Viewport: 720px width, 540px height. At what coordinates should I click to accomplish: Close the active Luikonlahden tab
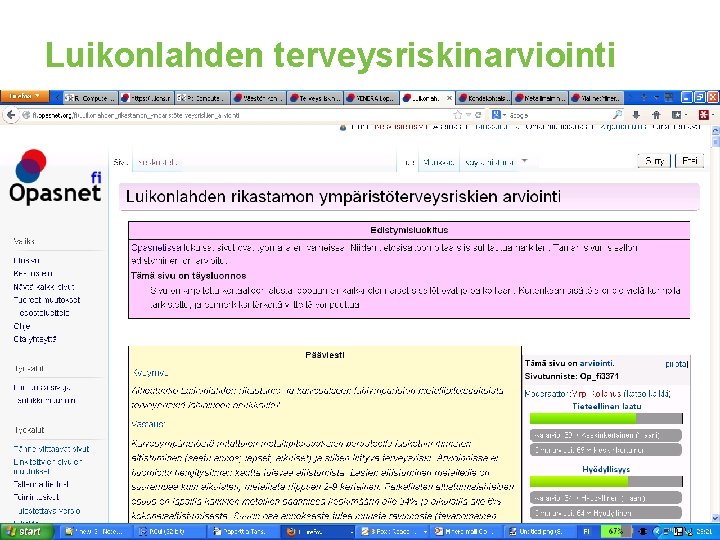click(x=450, y=98)
